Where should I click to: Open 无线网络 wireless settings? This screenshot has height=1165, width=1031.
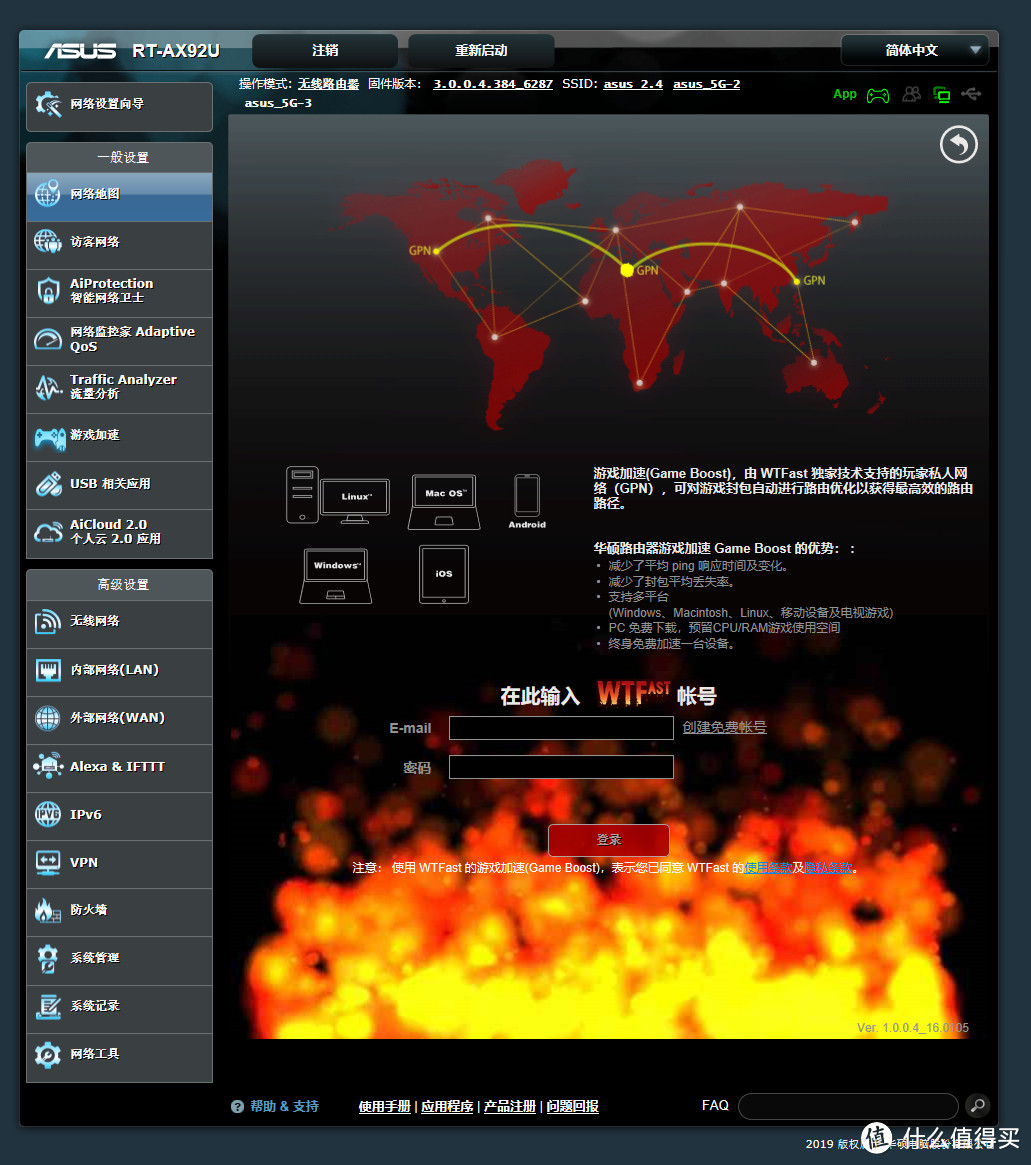120,624
